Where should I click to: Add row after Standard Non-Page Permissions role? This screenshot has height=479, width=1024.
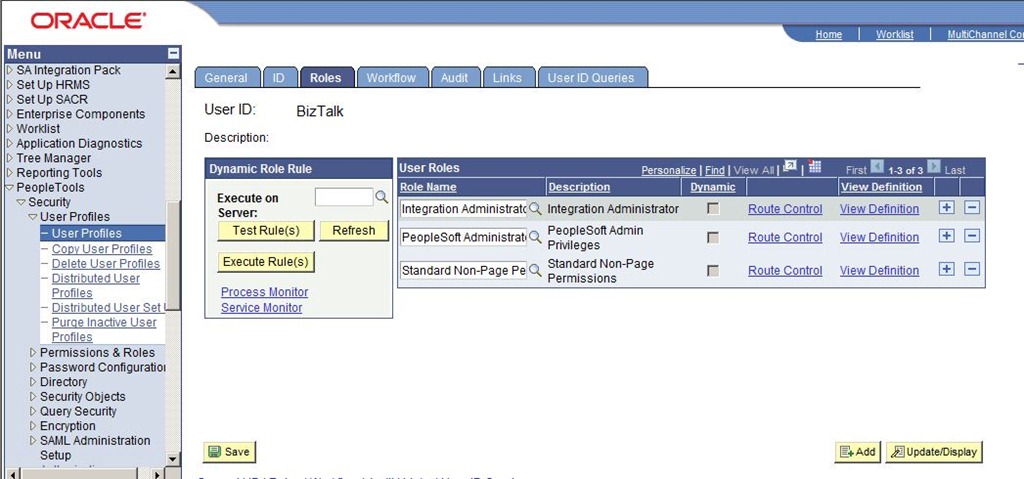[946, 269]
